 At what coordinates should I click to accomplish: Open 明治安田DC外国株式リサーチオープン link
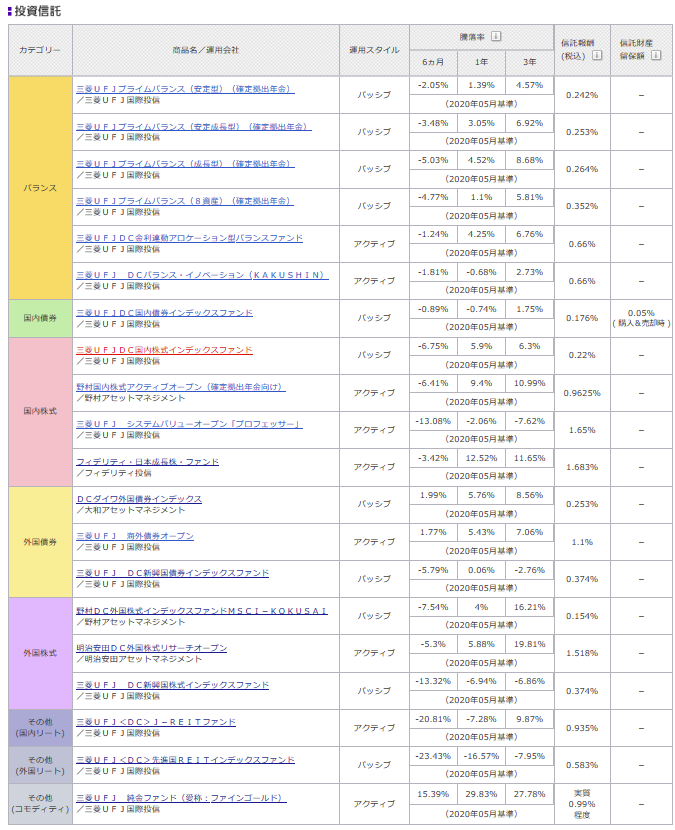[x=151, y=647]
